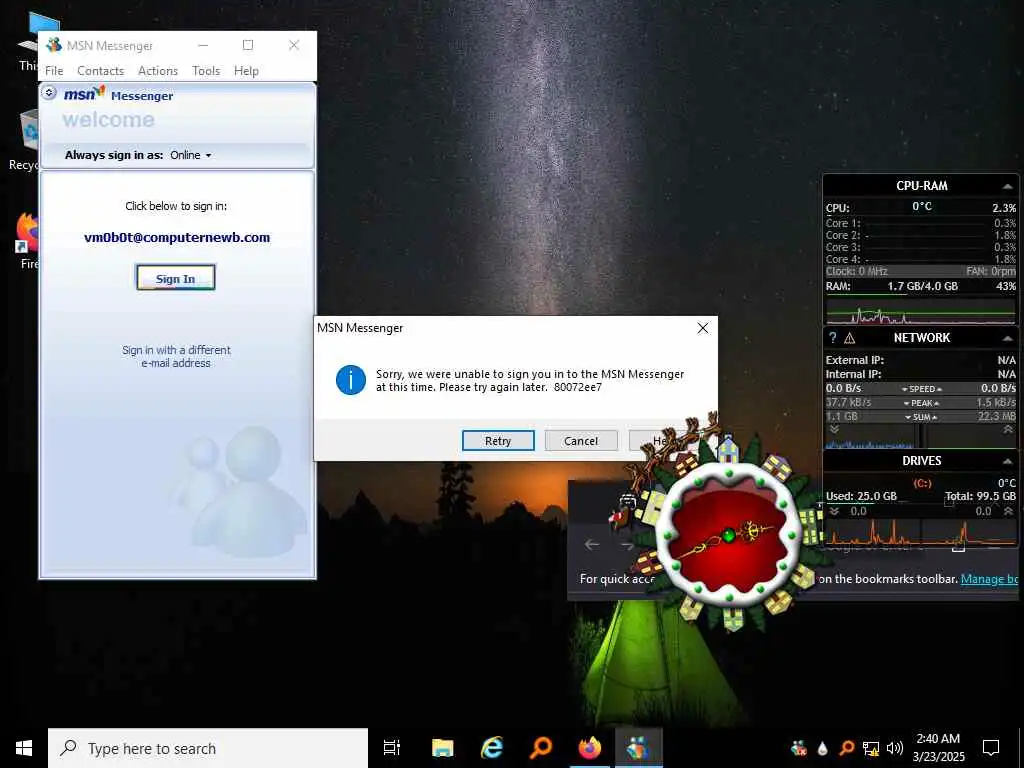Open the orange magnifier app in taskbar

541,748
